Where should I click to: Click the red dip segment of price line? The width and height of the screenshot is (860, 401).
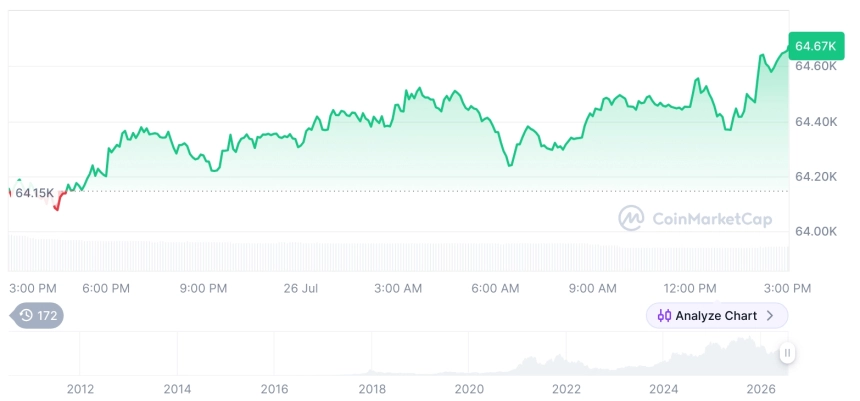59,202
